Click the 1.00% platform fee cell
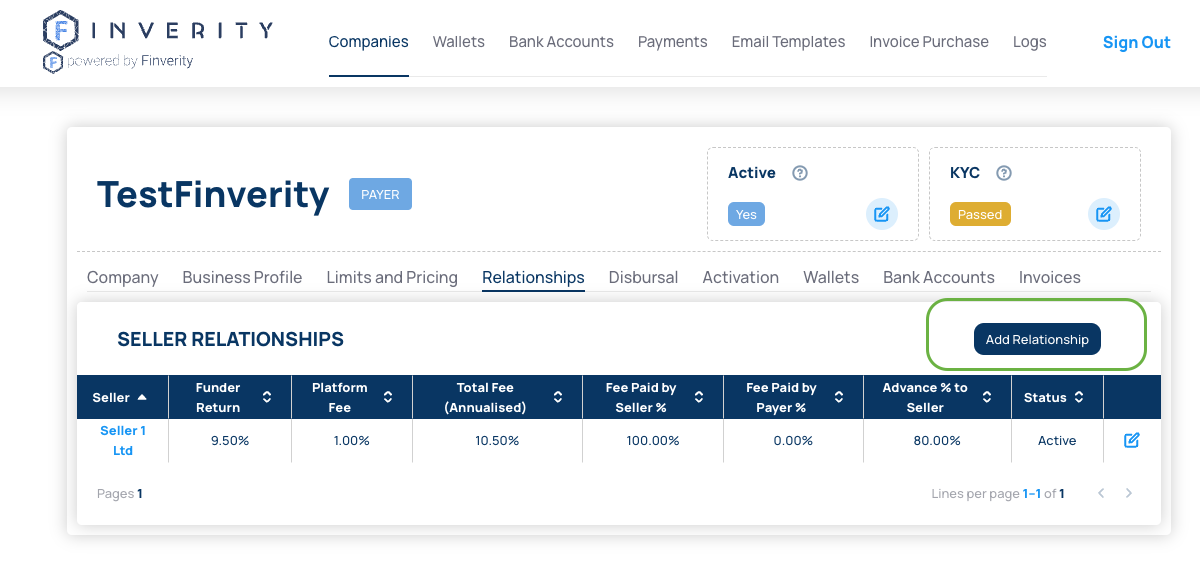 point(351,440)
